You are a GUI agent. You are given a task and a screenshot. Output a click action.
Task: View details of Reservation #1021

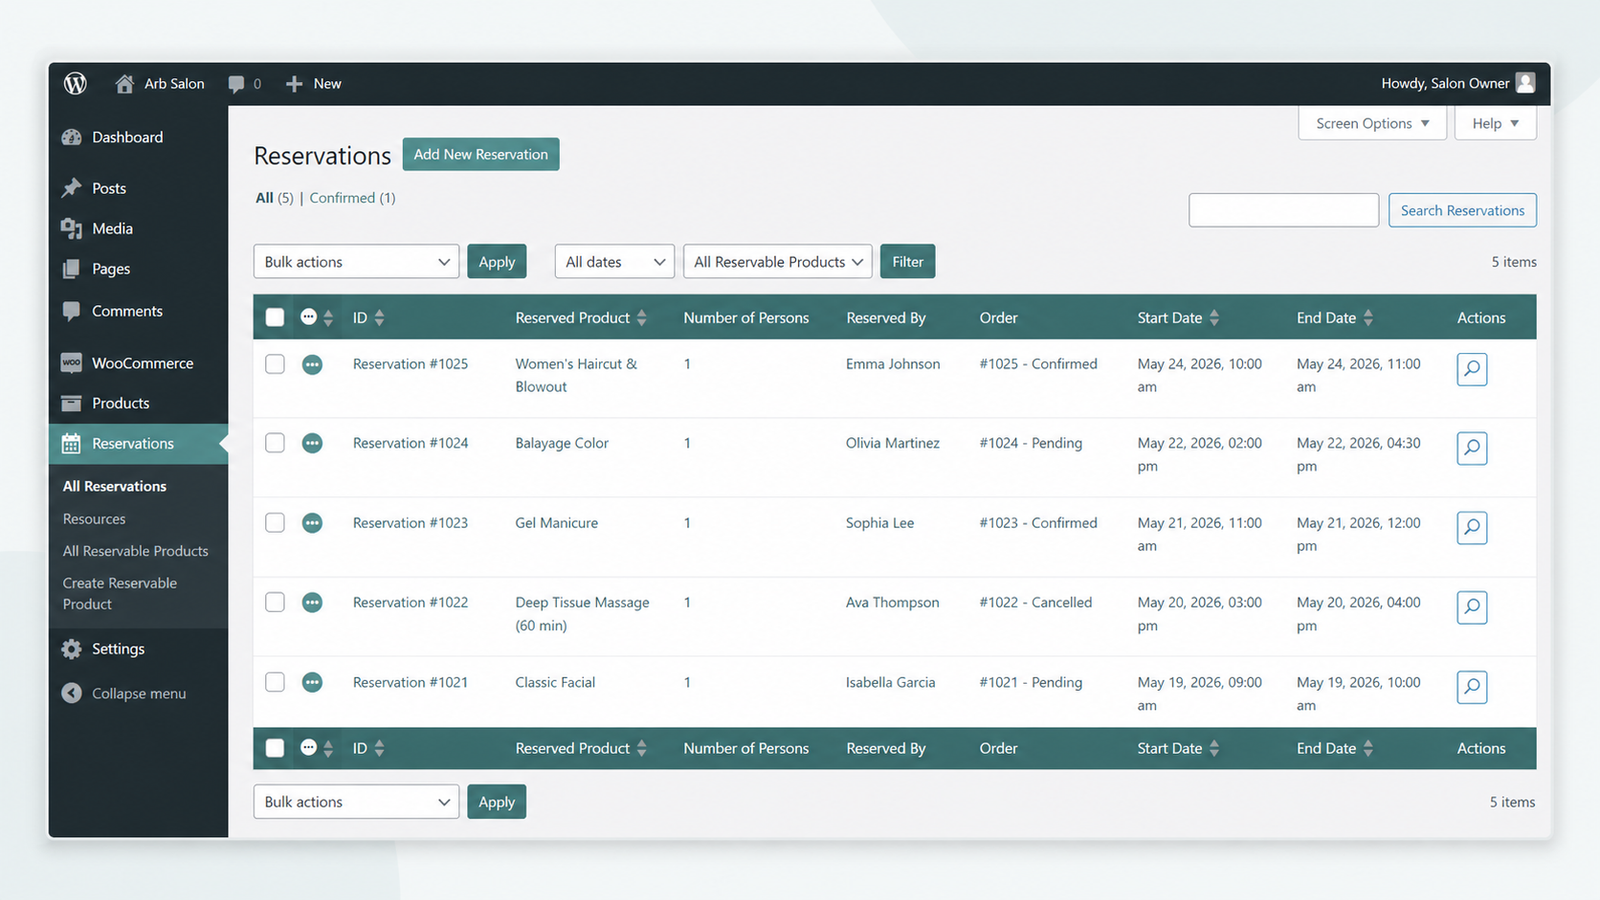tap(1472, 687)
